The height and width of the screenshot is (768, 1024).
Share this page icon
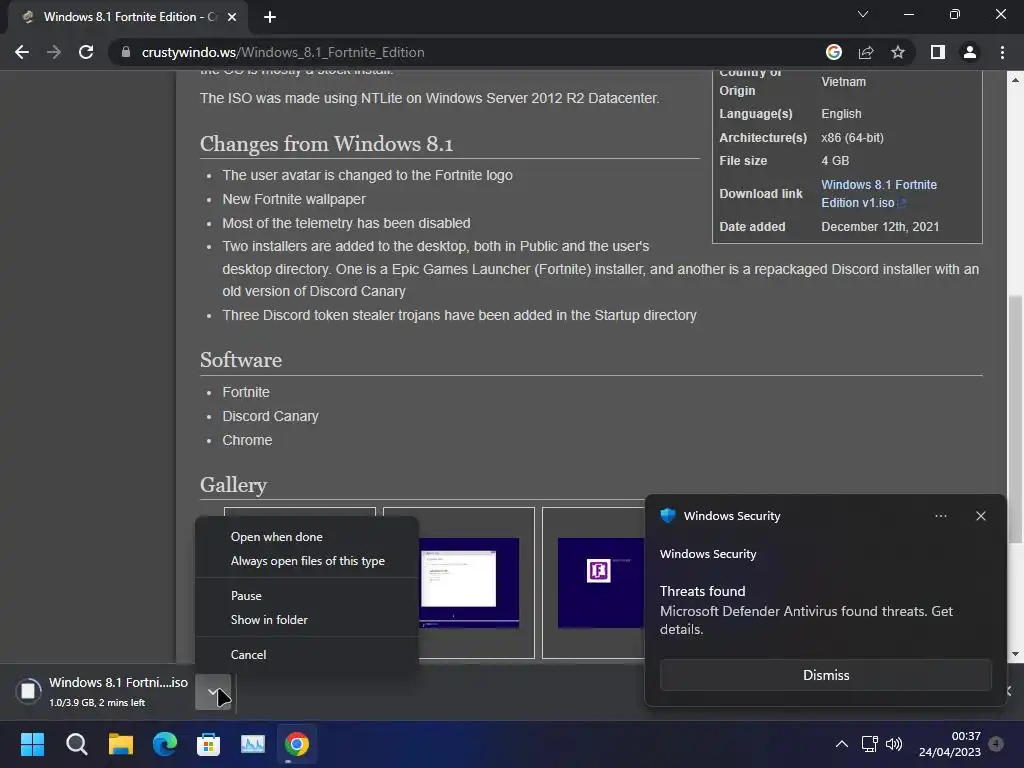click(866, 52)
